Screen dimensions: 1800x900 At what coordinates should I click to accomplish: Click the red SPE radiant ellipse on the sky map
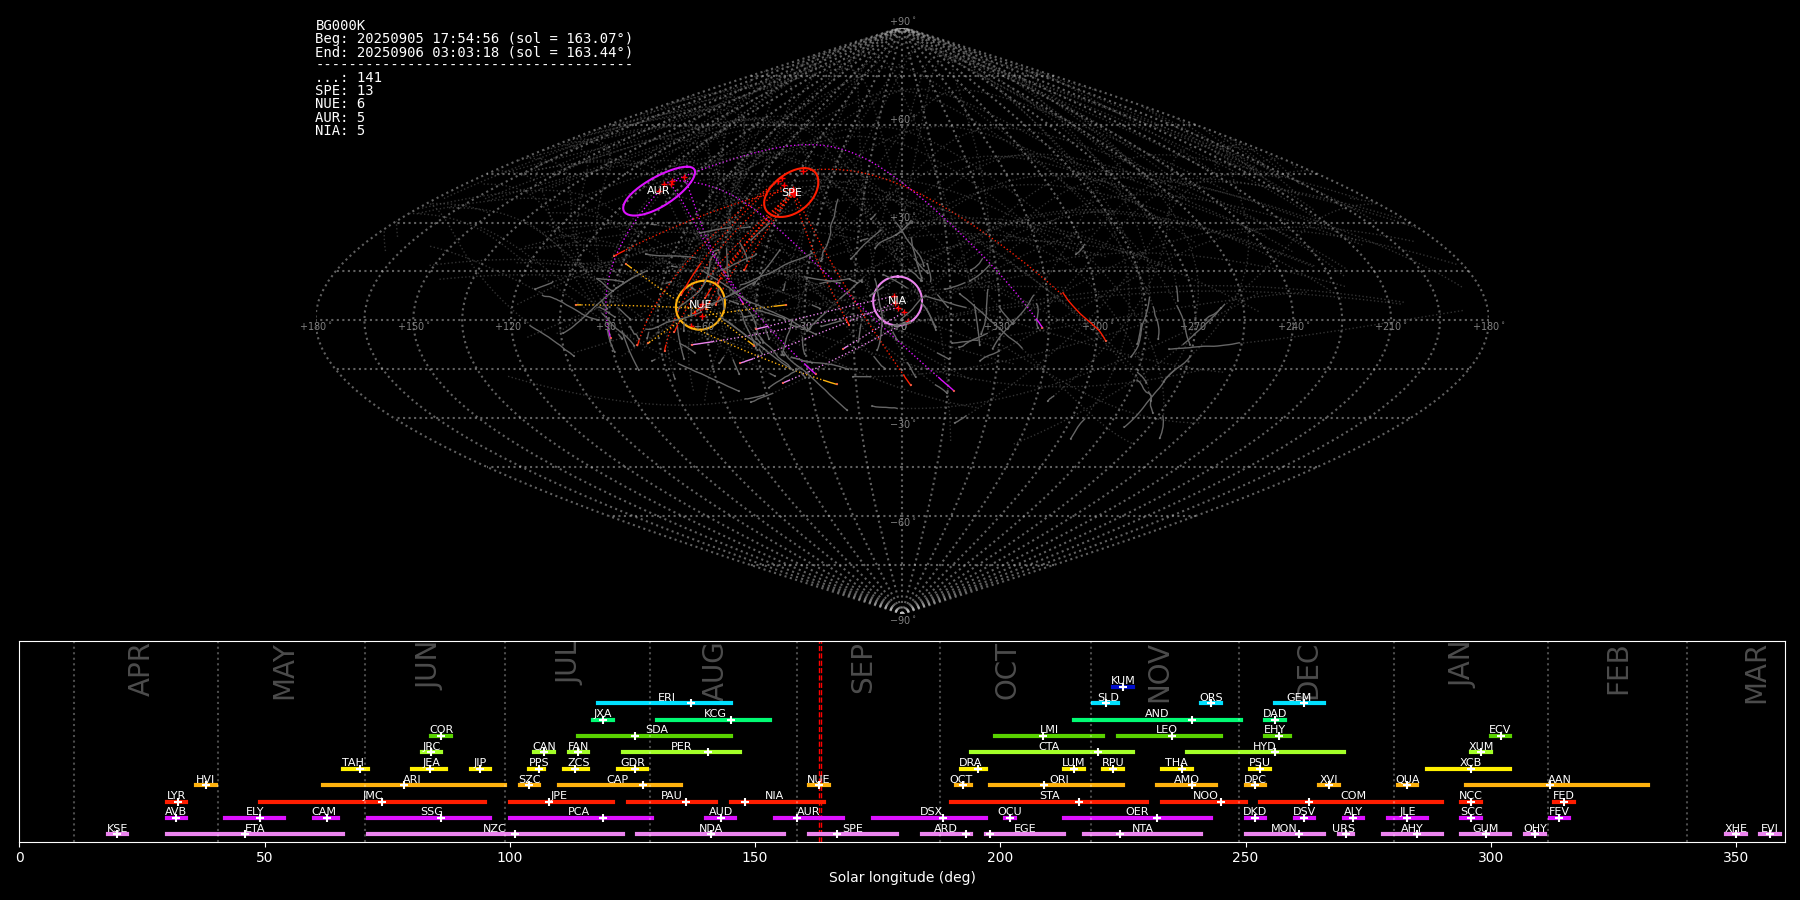point(791,192)
